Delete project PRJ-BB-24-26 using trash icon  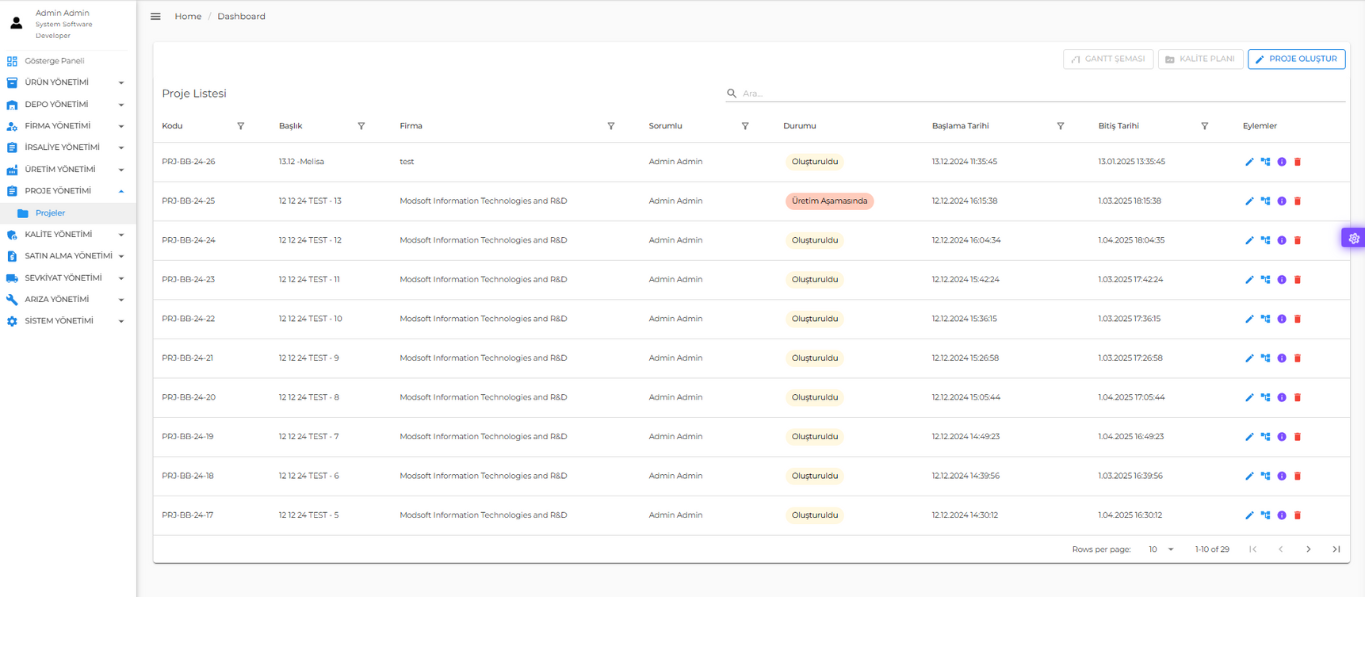coord(1297,162)
